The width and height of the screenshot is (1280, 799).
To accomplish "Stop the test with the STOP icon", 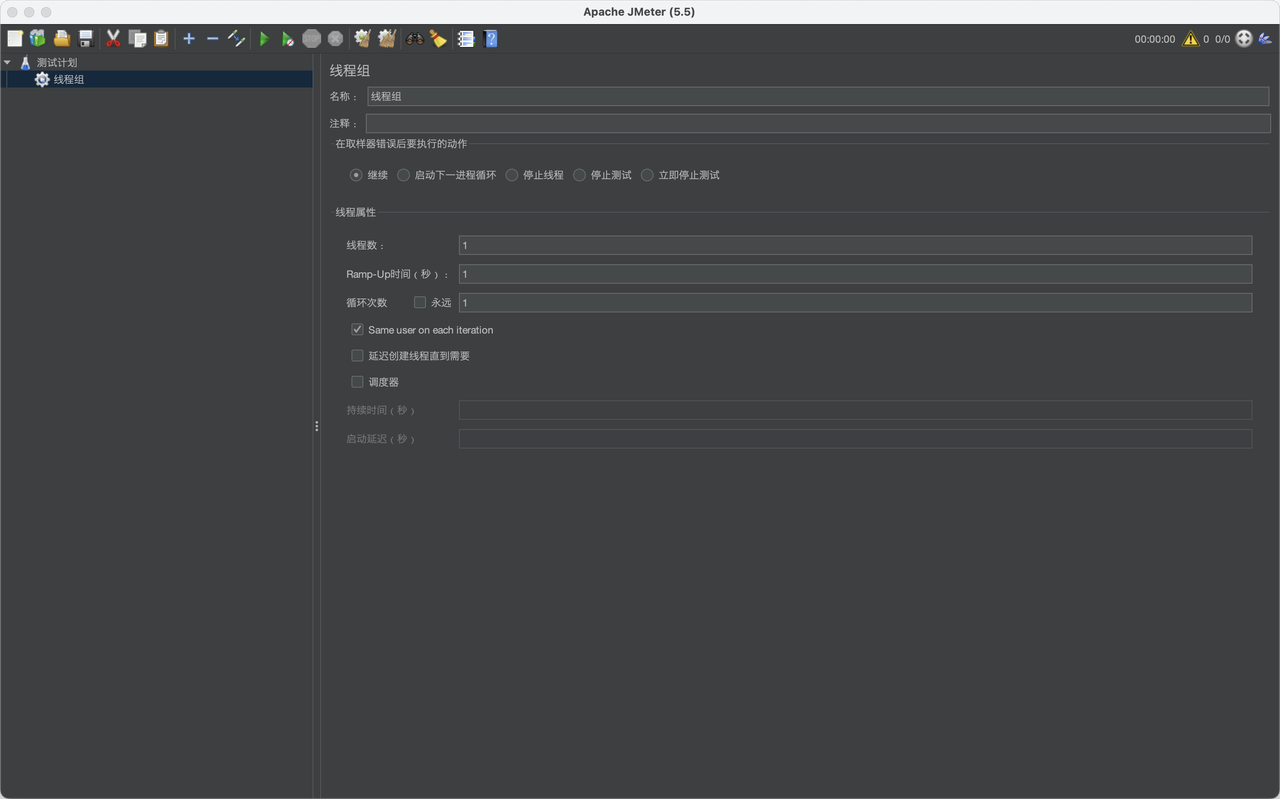I will coord(312,39).
